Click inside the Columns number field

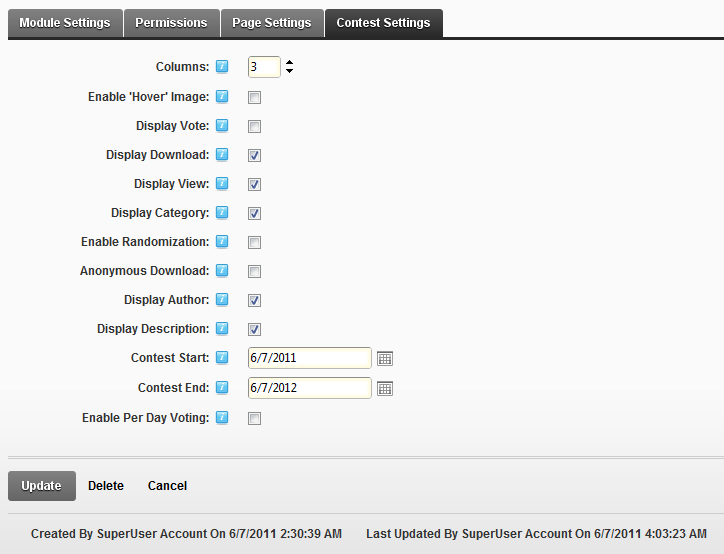click(x=264, y=67)
